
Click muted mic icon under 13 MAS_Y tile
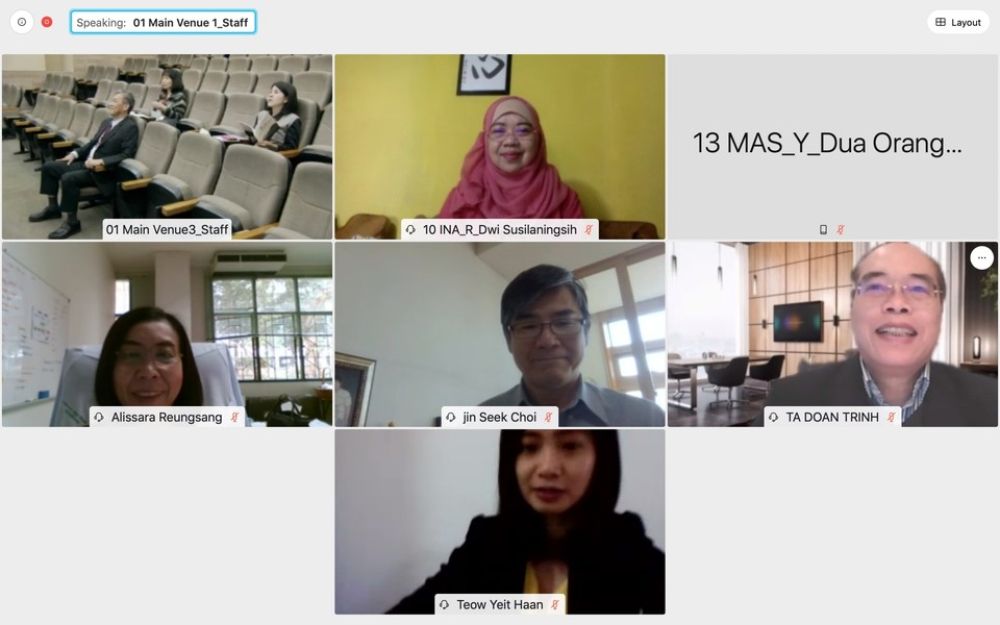[x=841, y=230]
